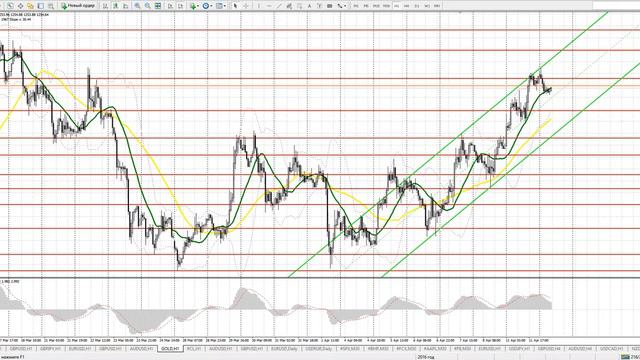The image size is (640, 360).
Task: Open the #CL,H1 chart tab
Action: click(x=193, y=349)
